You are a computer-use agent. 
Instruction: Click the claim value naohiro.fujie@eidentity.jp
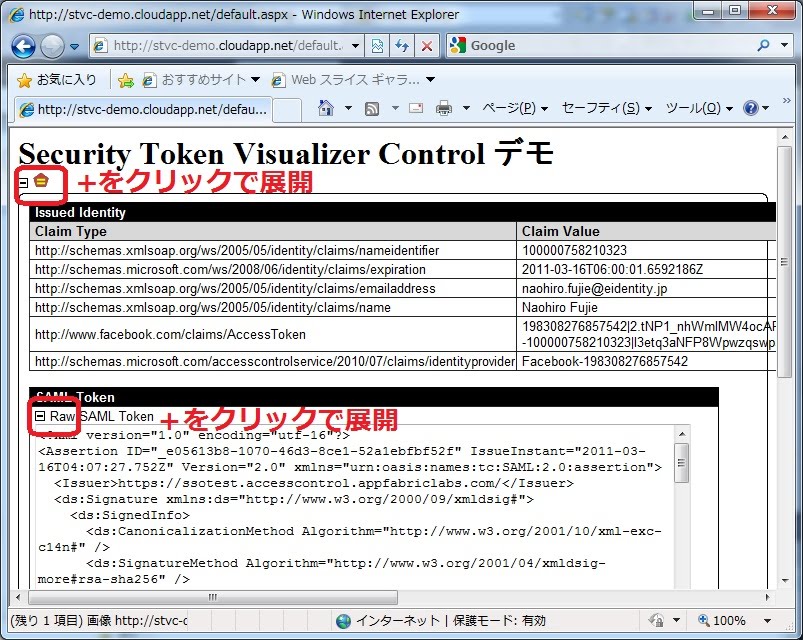click(x=594, y=288)
